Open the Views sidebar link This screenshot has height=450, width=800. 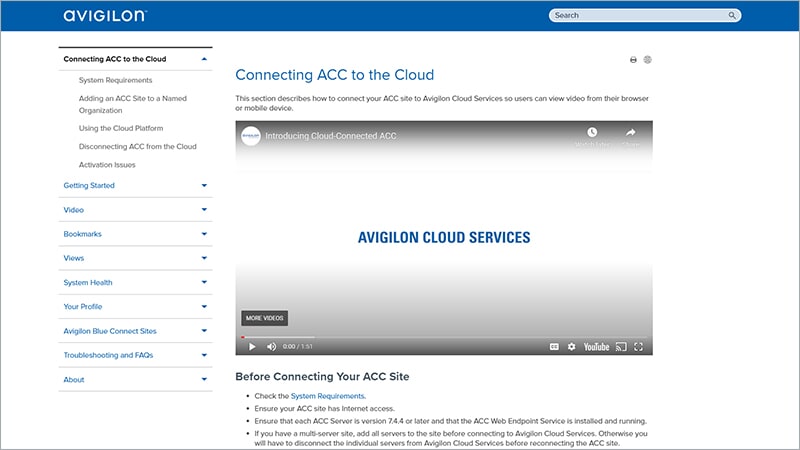point(73,258)
